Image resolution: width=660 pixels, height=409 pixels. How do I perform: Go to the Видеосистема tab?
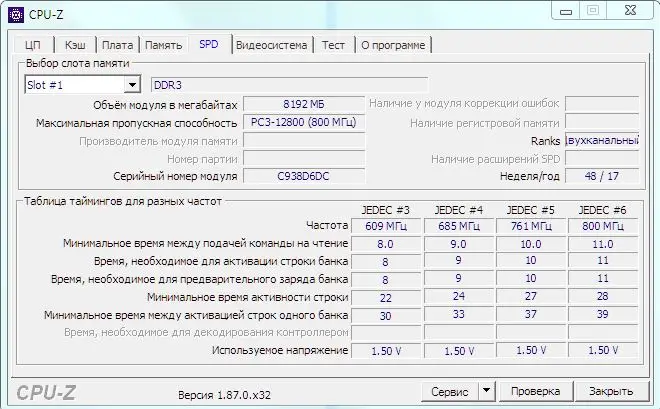(271, 45)
